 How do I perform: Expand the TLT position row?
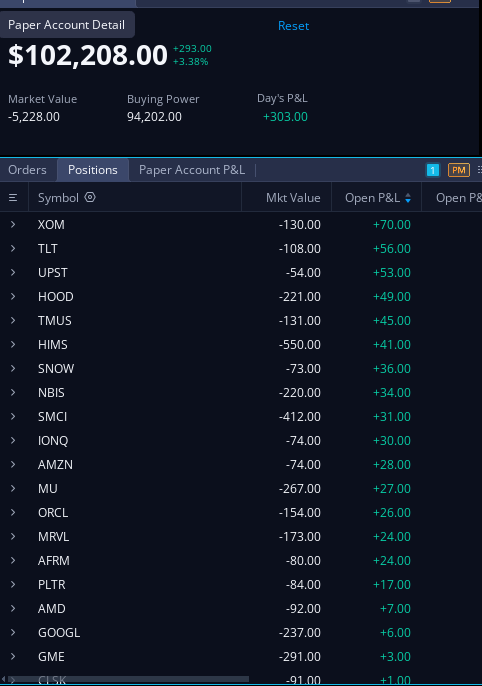click(13, 248)
